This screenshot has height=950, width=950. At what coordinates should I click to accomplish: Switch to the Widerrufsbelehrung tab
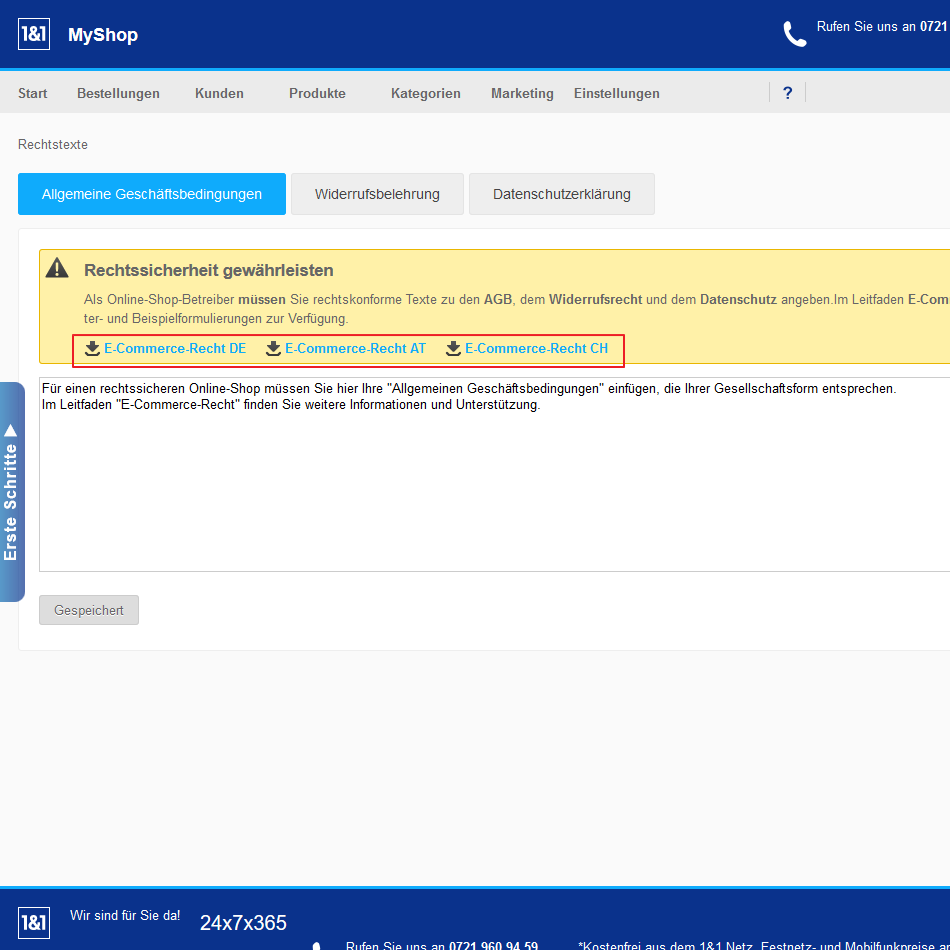tap(377, 194)
